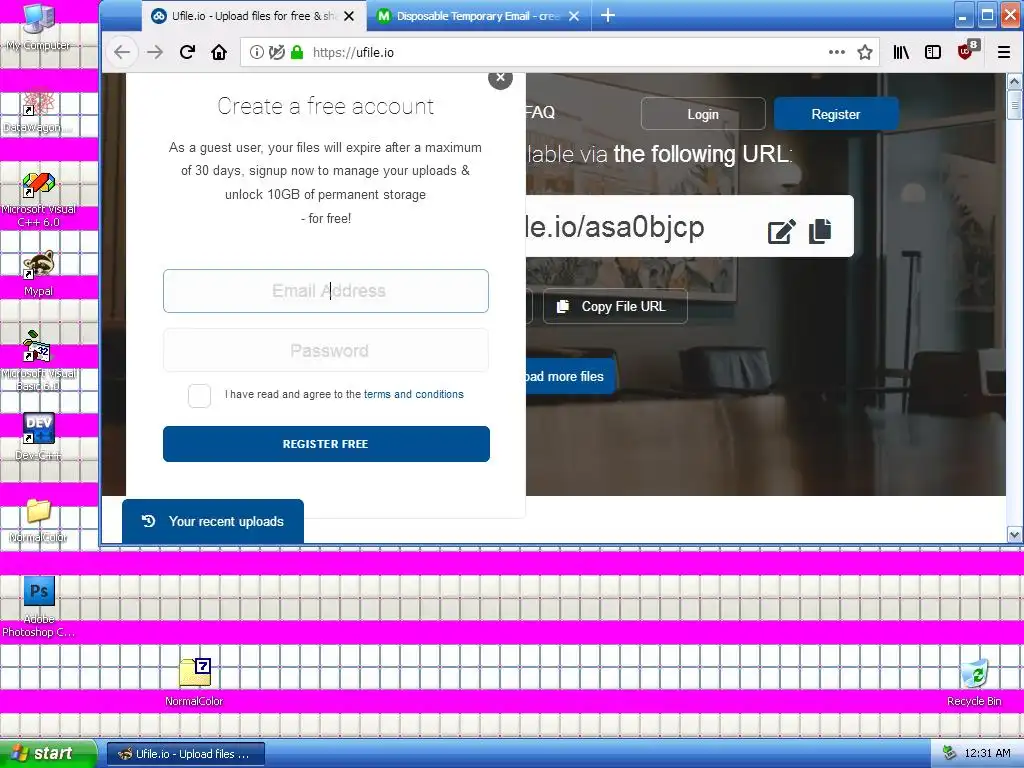Close the Create a free account popup

pos(500,78)
